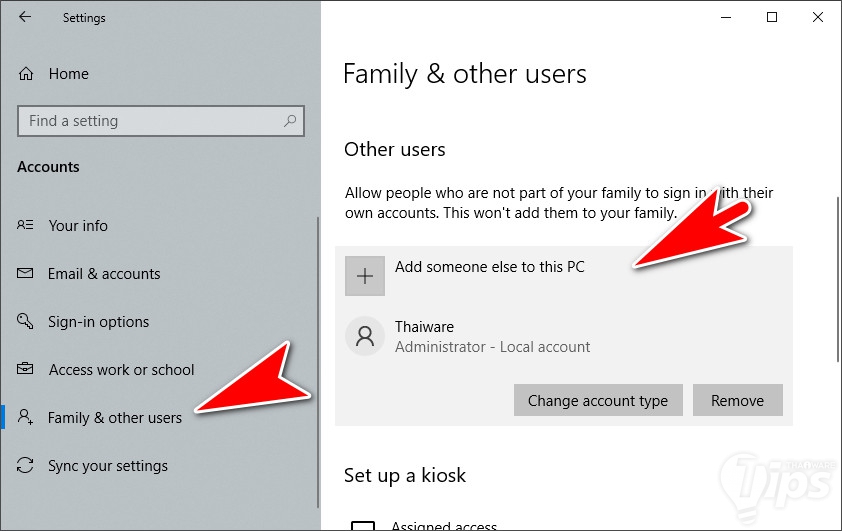Image resolution: width=842 pixels, height=531 pixels.
Task: Click the Thaiware user avatar icon
Action: pos(365,337)
